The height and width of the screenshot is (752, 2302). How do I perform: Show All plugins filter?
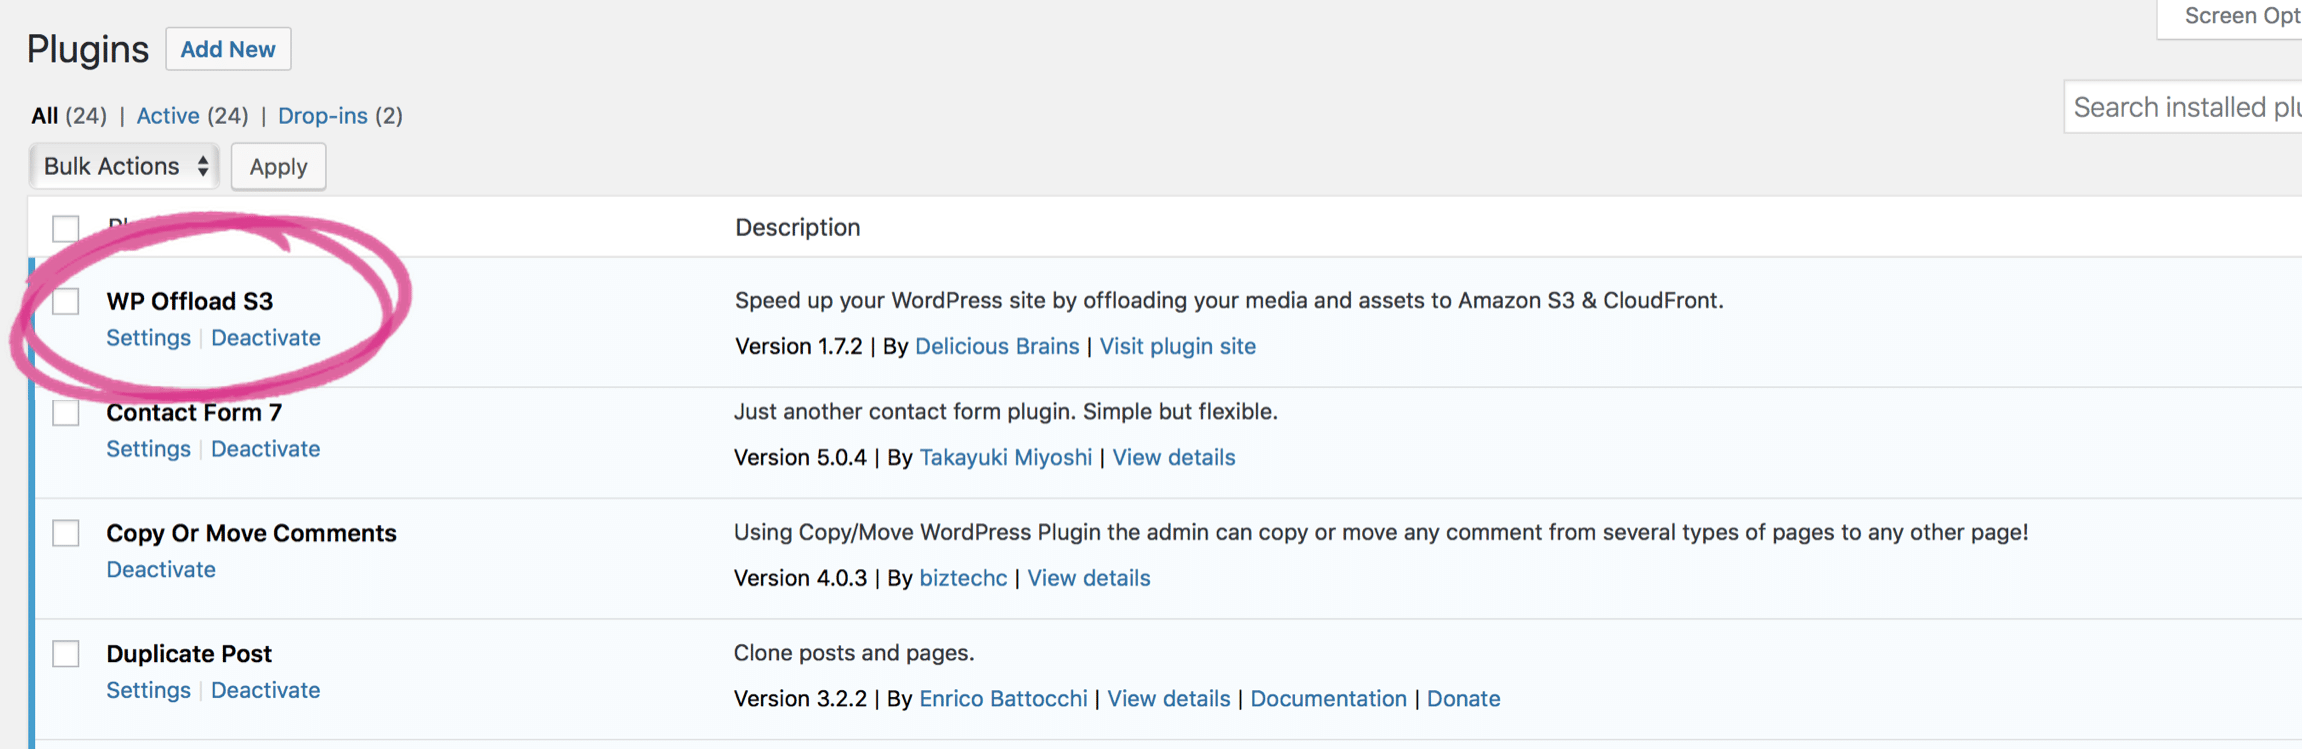click(x=44, y=116)
